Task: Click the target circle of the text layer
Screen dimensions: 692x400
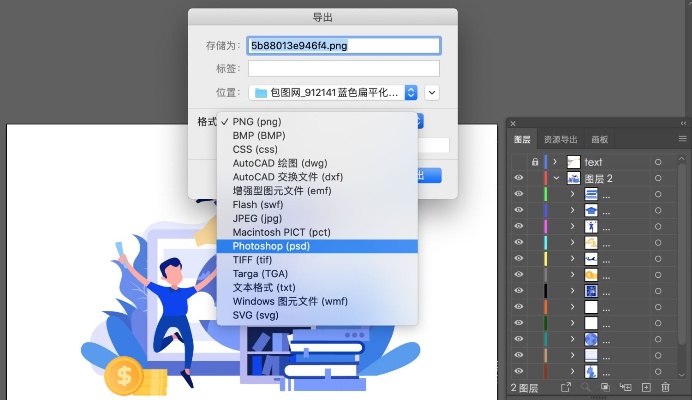Action: coord(658,162)
